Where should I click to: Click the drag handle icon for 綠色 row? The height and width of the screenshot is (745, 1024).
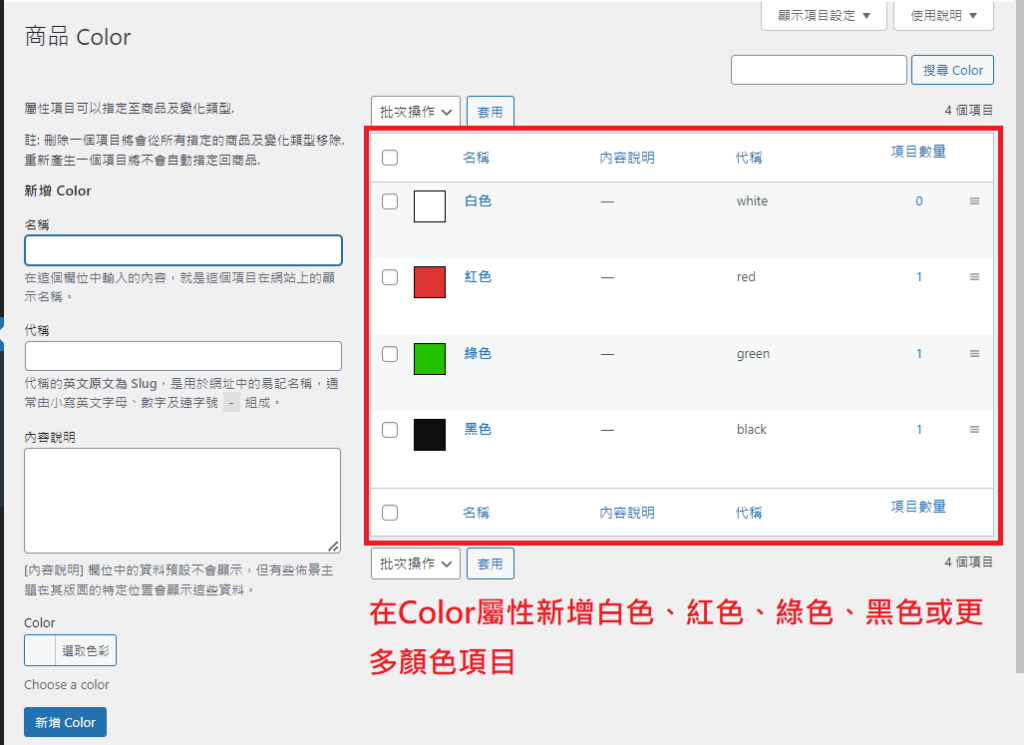tap(974, 353)
